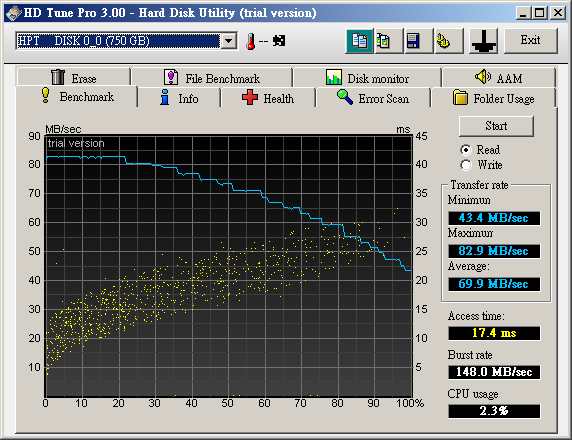572x440 pixels.
Task: Open the File Benchmark tab
Action: coord(212,78)
